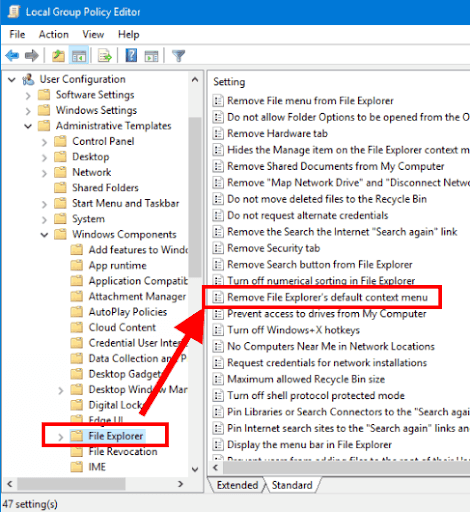Image resolution: width=470 pixels, height=512 pixels.
Task: Click policy icon beside Do not request alternate credentials
Action: (218, 216)
